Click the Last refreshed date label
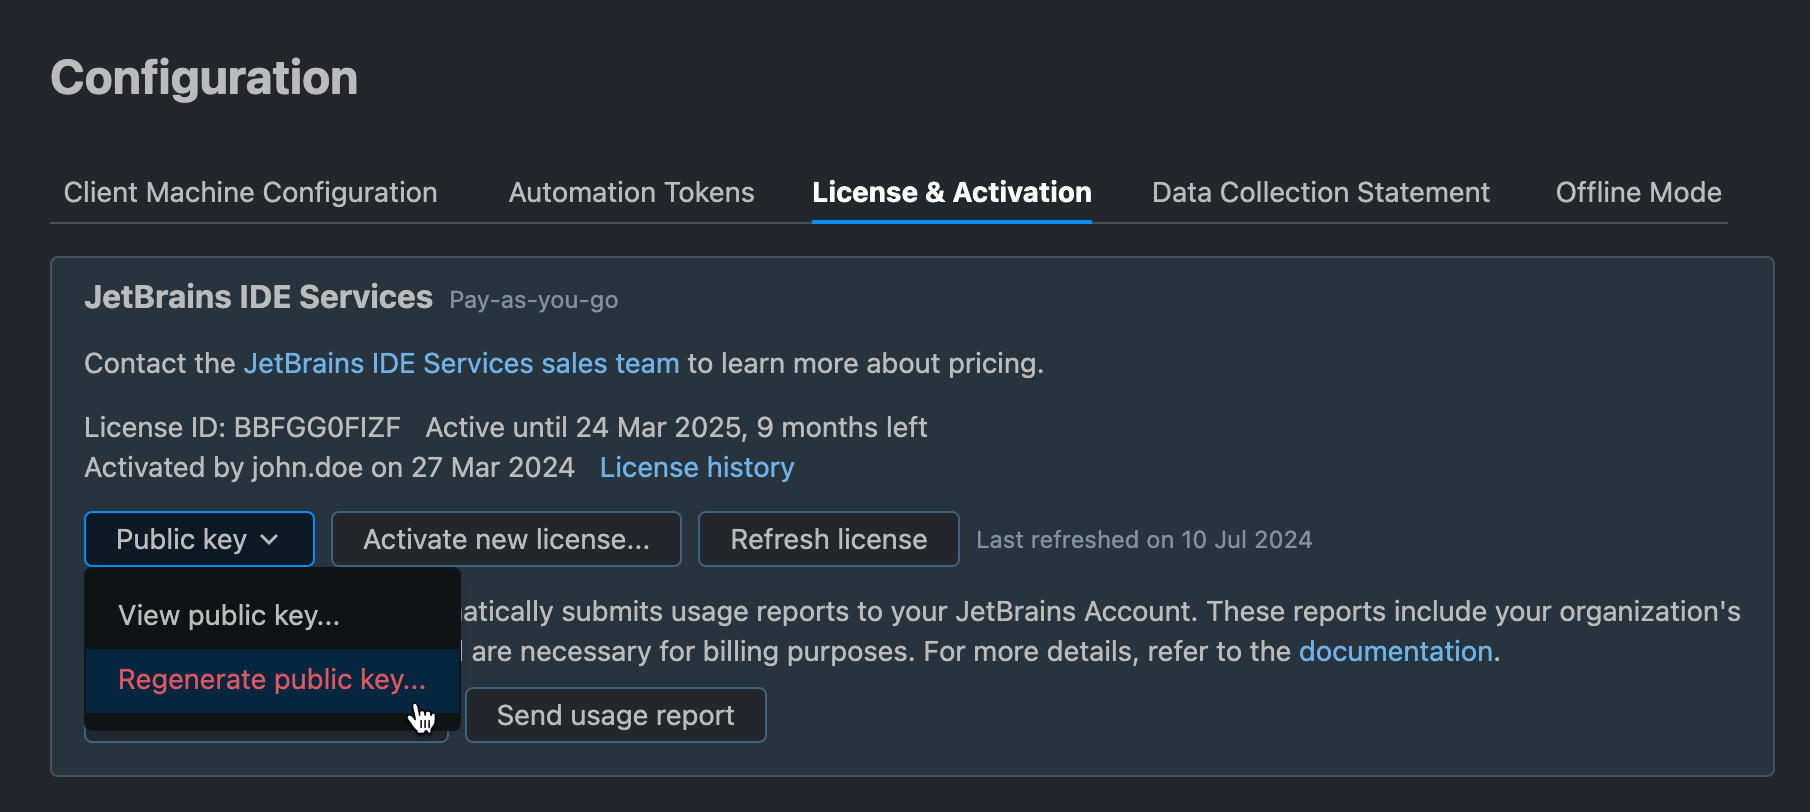 [x=1143, y=540]
